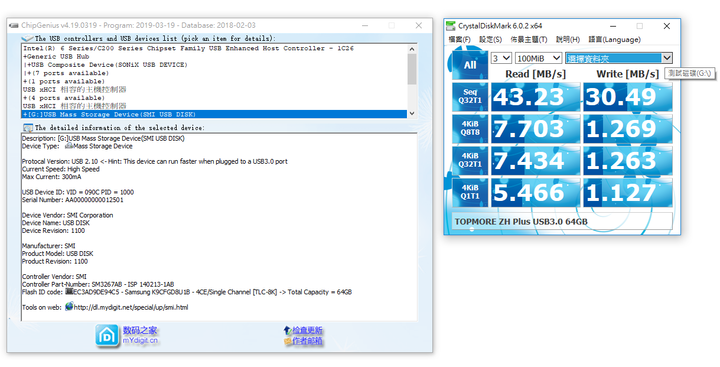Image resolution: width=720 pixels, height=367 pixels.
Task: Click device list scrollbar up arrow
Action: pos(411,49)
